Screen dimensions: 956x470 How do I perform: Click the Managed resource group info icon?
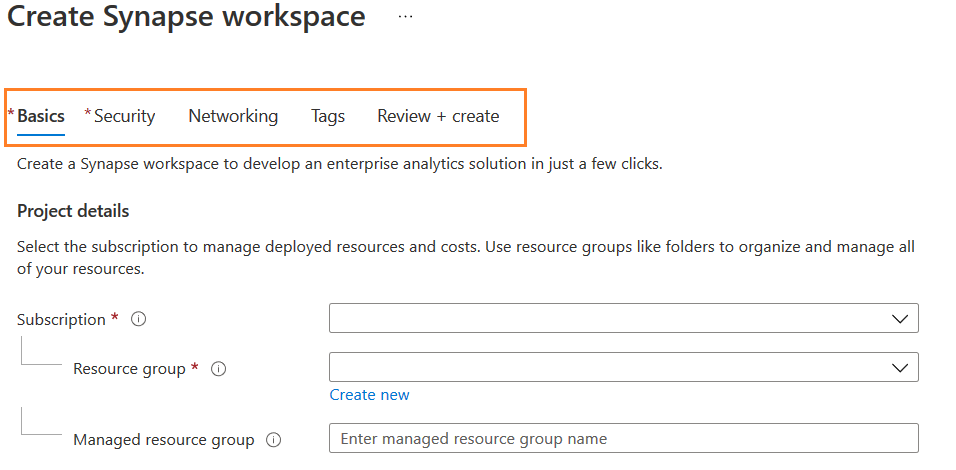click(x=274, y=440)
